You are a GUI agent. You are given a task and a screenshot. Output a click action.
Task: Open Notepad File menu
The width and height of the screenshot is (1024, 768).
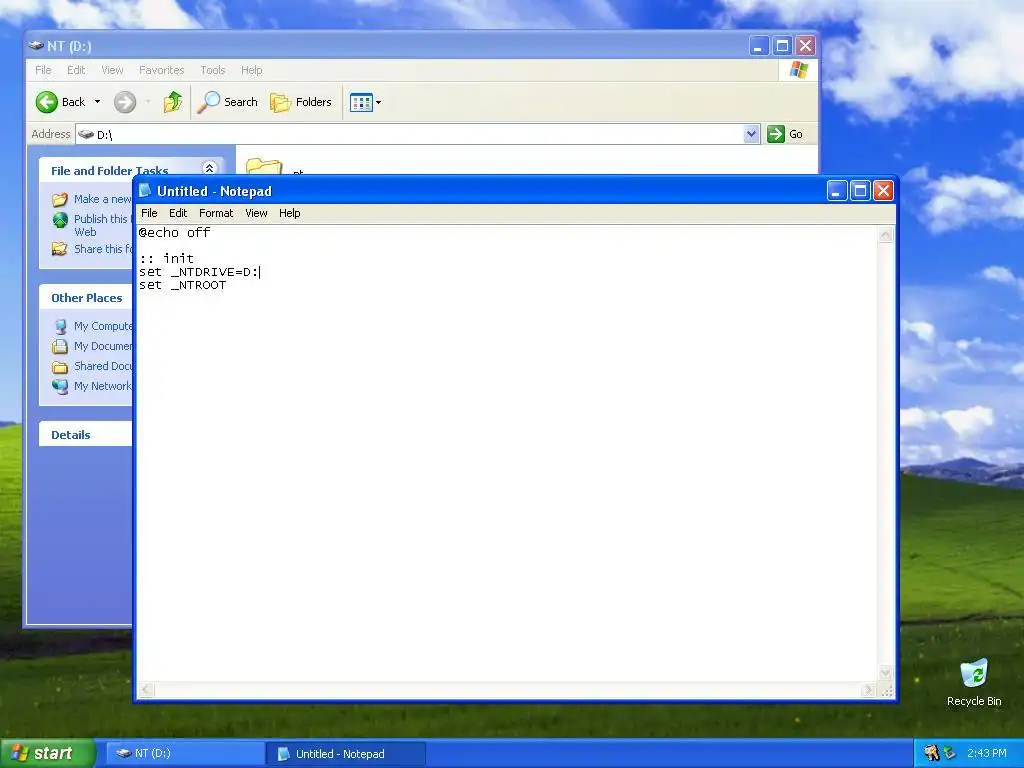coord(149,213)
